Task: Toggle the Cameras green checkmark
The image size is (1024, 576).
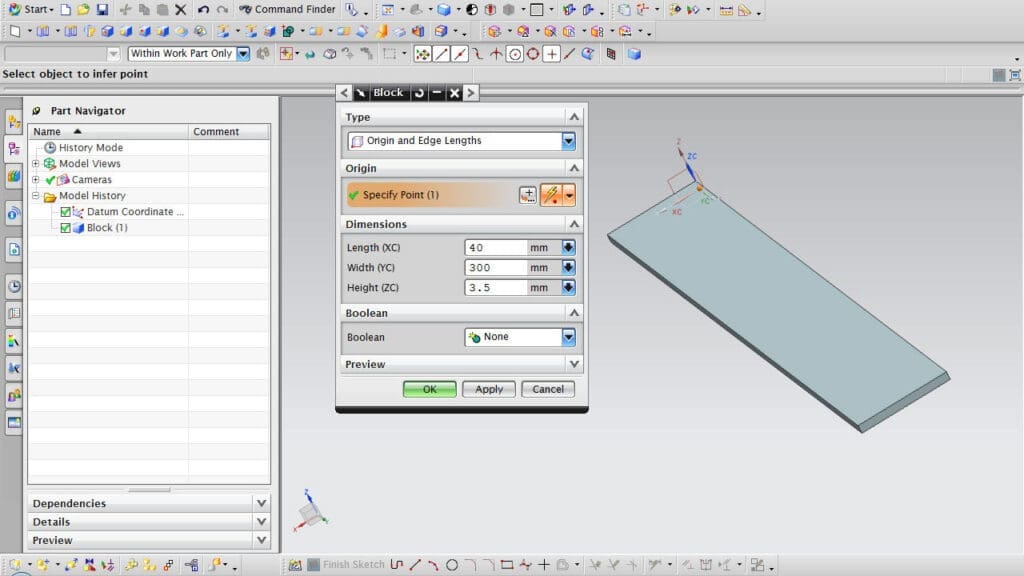Action: point(50,180)
